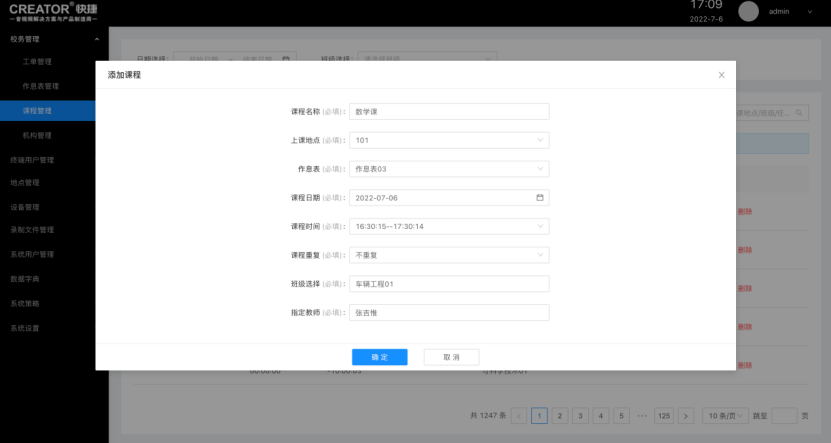Open 终端用户管理 in the sidebar
Screen dimensions: 831x443
click(32, 160)
